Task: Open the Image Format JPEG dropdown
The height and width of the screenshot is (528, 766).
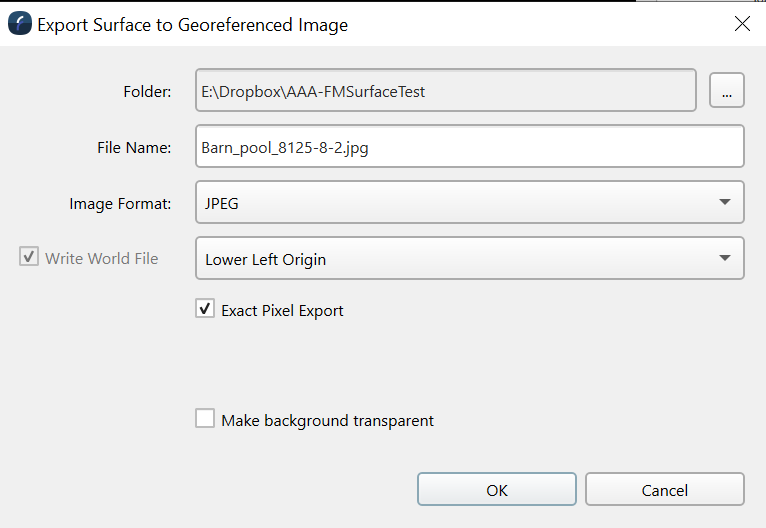Action: coord(469,203)
